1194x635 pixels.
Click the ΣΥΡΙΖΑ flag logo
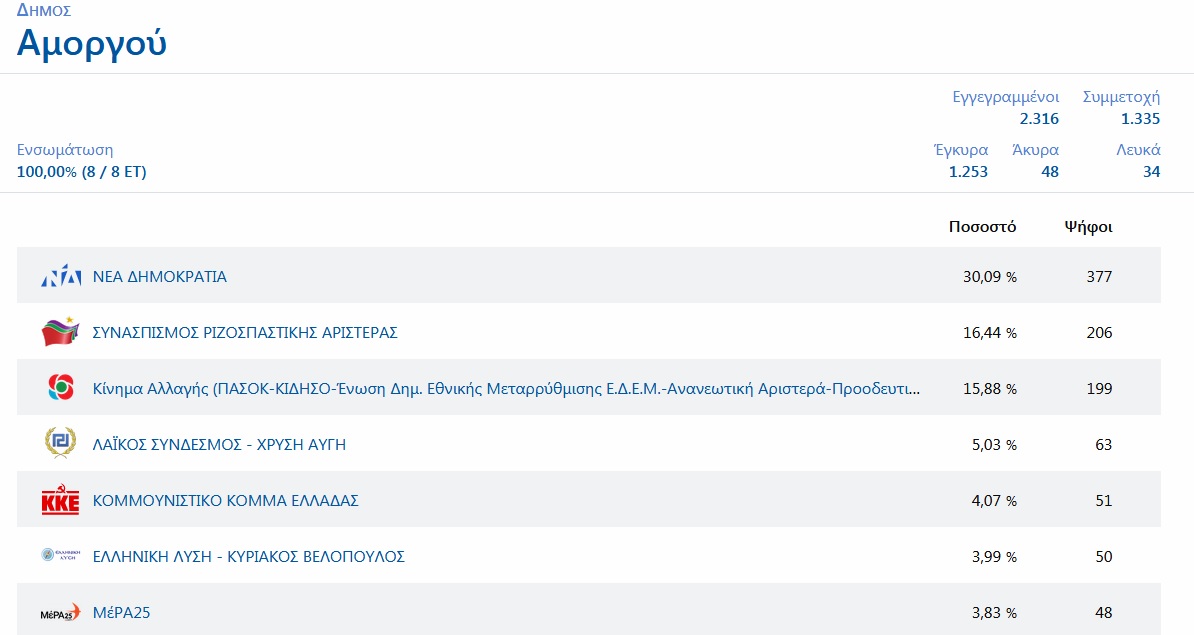[60, 332]
